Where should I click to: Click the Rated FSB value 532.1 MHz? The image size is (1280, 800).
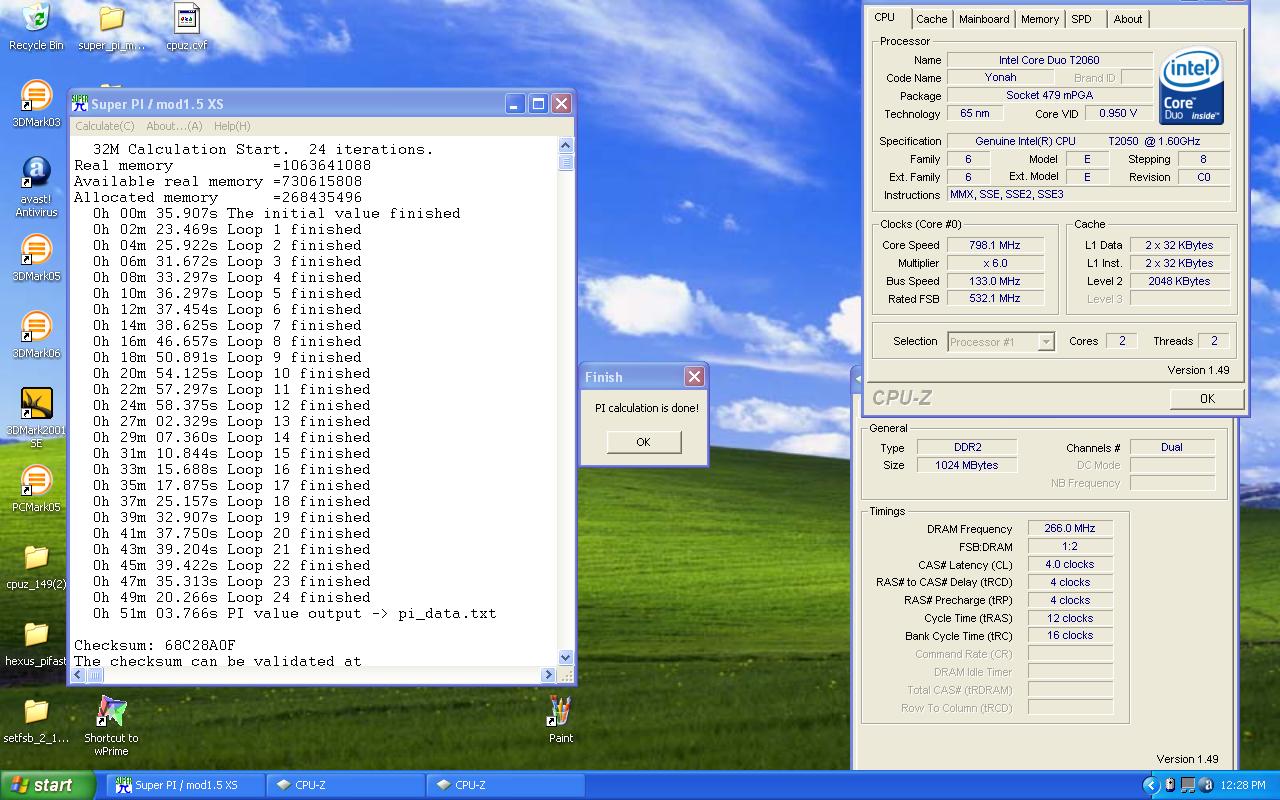click(x=994, y=299)
